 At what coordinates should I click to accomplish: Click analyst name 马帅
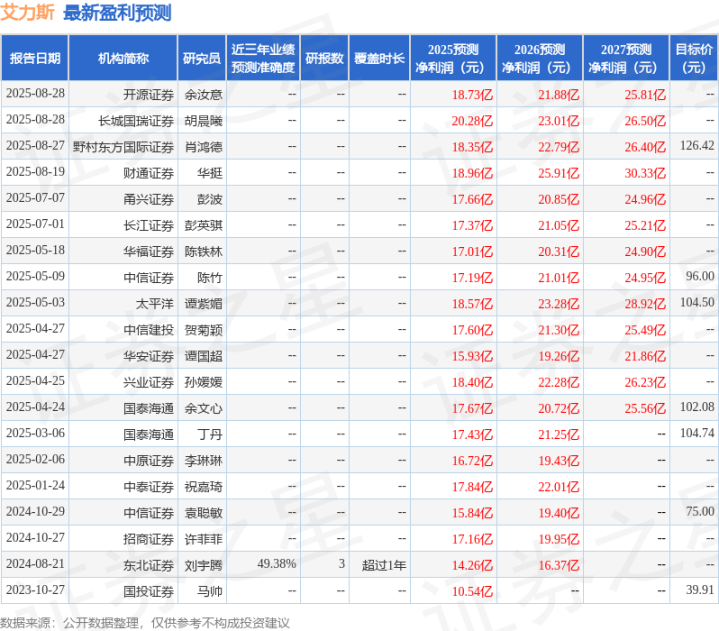pos(210,592)
